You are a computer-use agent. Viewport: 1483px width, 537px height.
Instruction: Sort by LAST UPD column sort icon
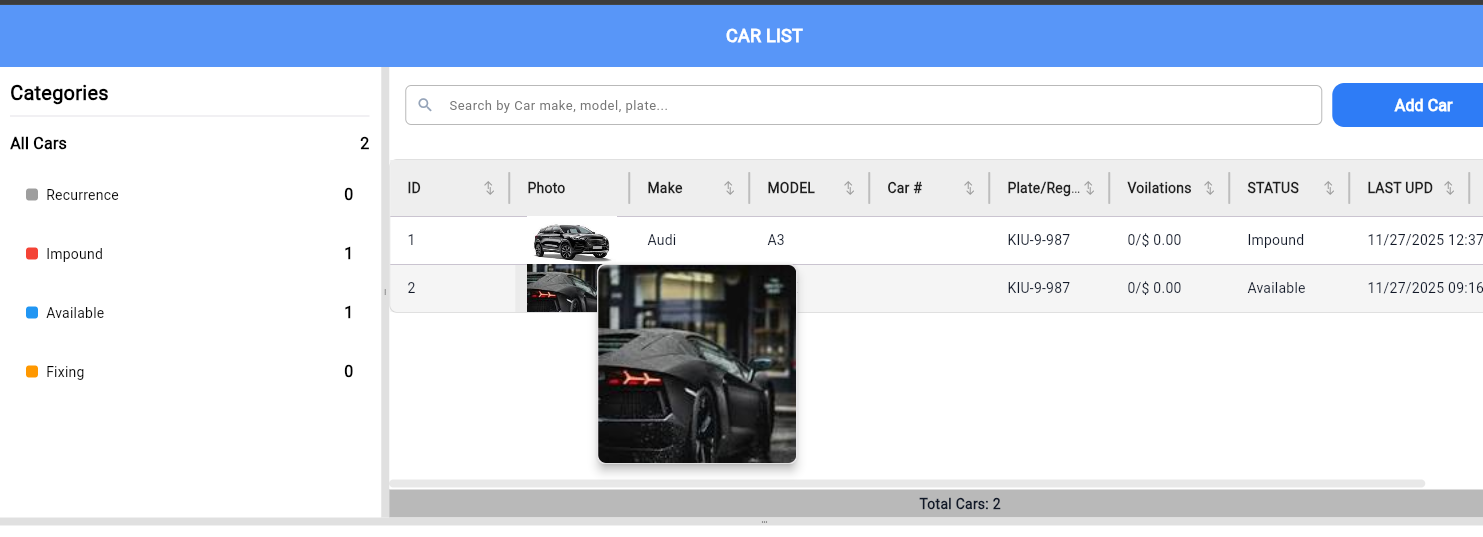pyautogui.click(x=1449, y=188)
